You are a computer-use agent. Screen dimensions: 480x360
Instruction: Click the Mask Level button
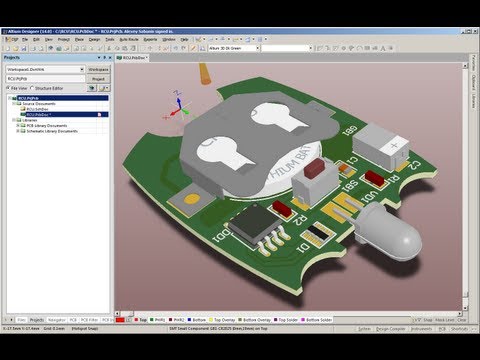coord(444,320)
